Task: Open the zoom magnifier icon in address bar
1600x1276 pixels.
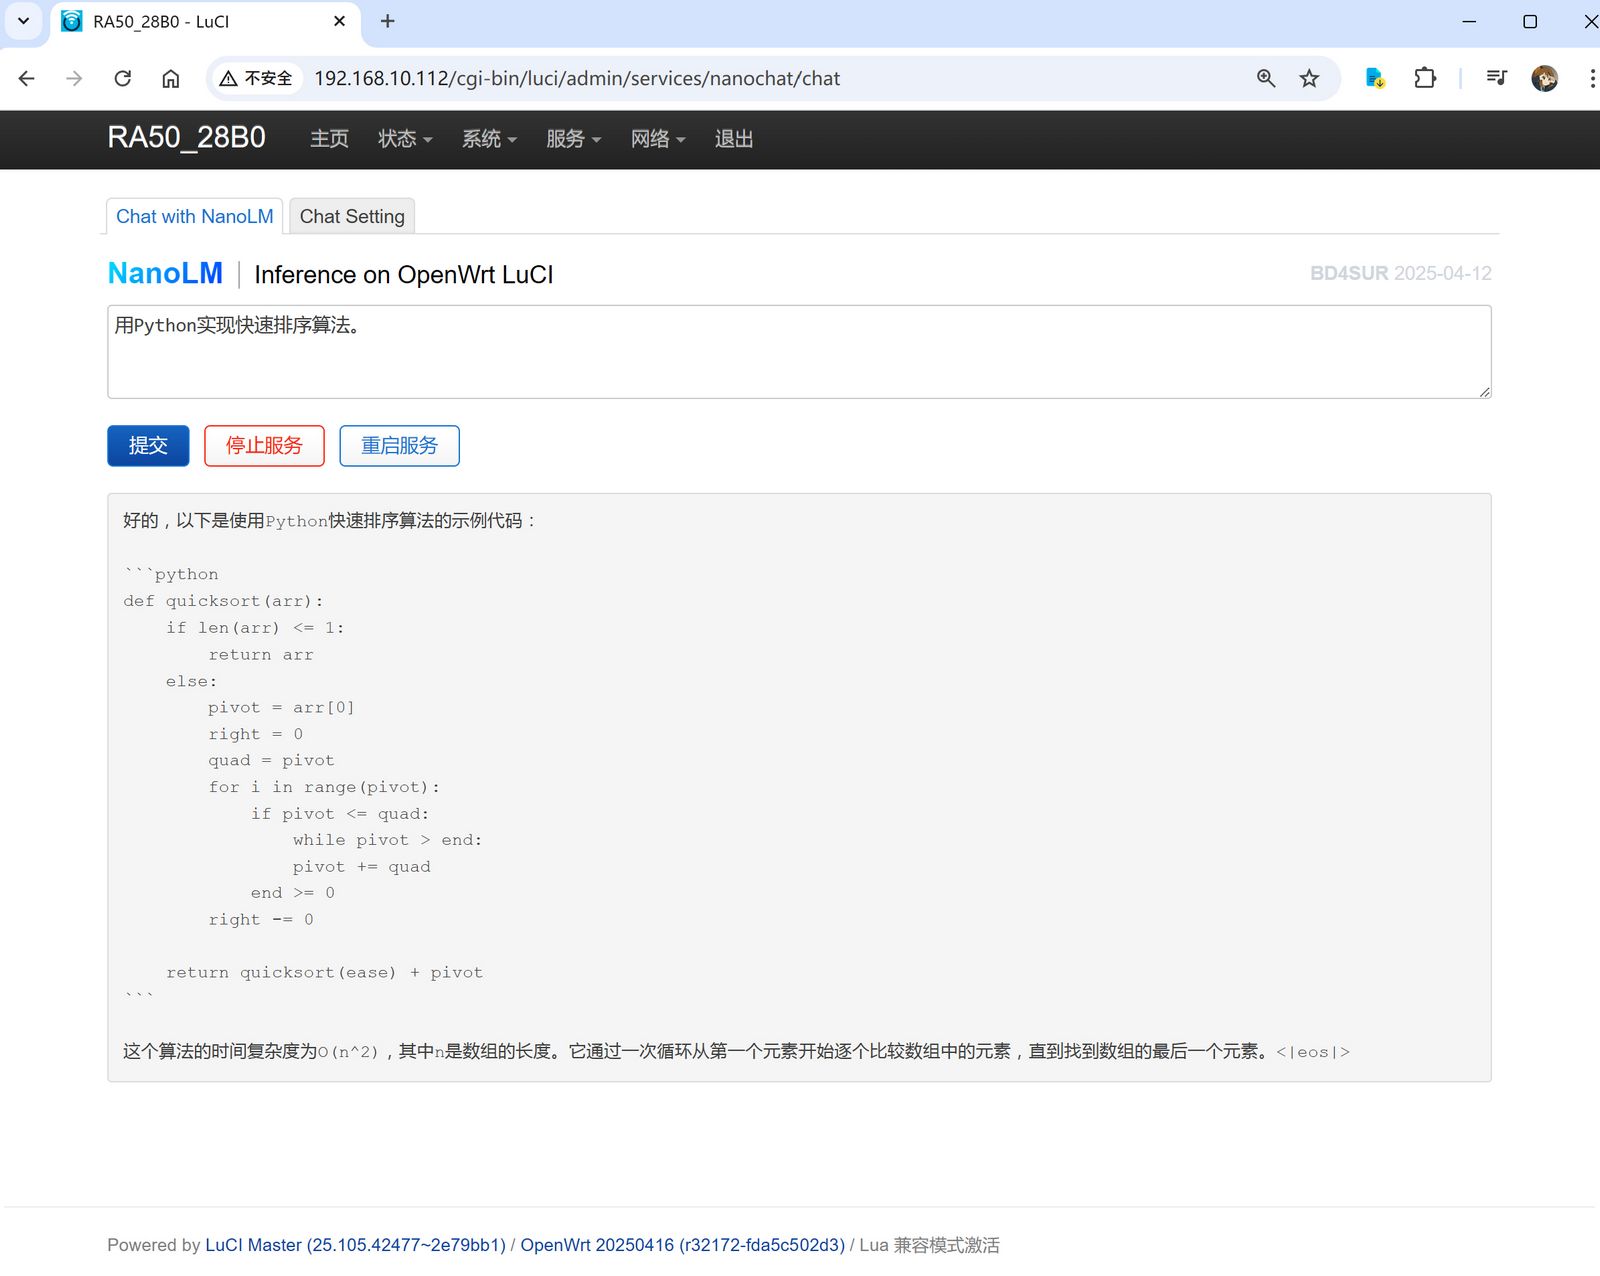Action: coord(1266,78)
